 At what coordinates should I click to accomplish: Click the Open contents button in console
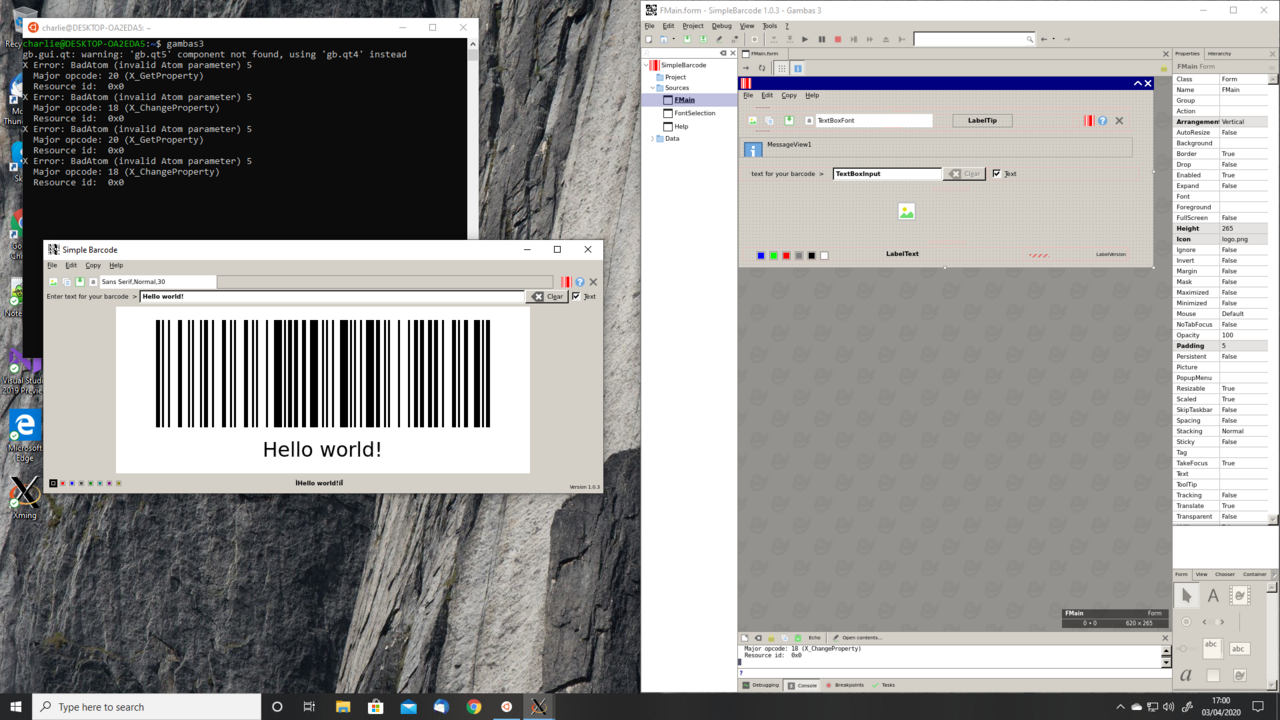click(857, 637)
